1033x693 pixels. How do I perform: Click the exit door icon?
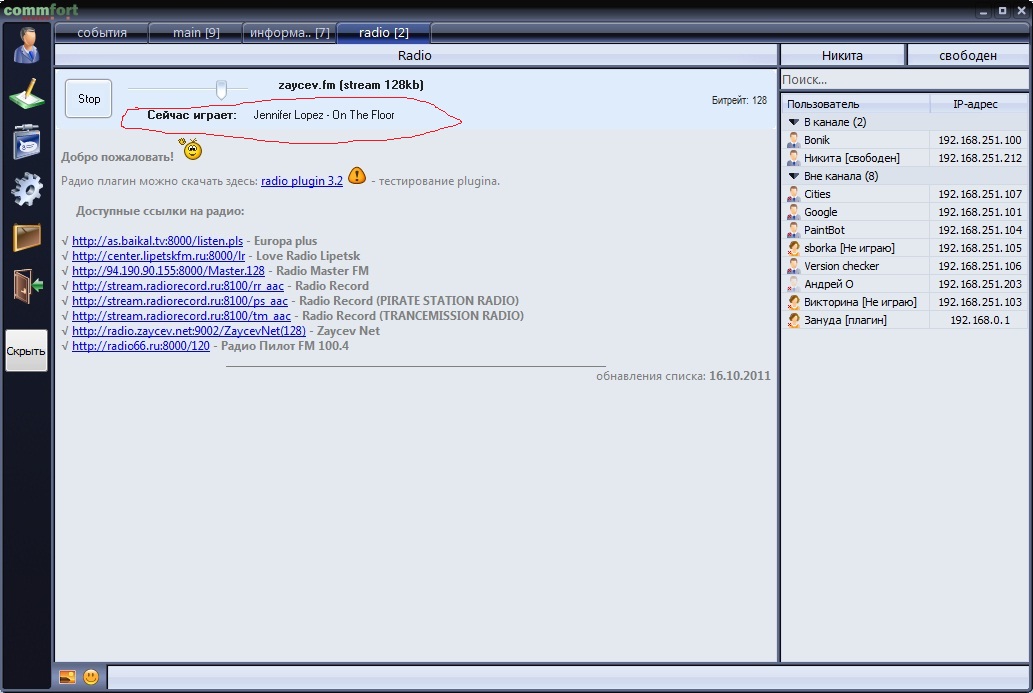[x=26, y=286]
